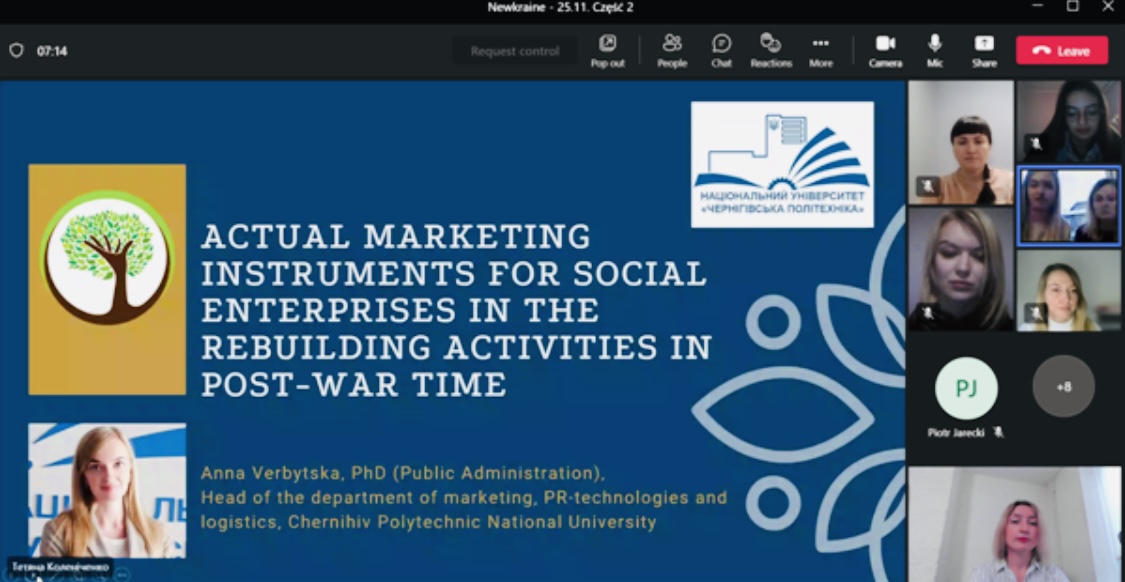
Task: Click the shield security icon
Action: tap(16, 50)
